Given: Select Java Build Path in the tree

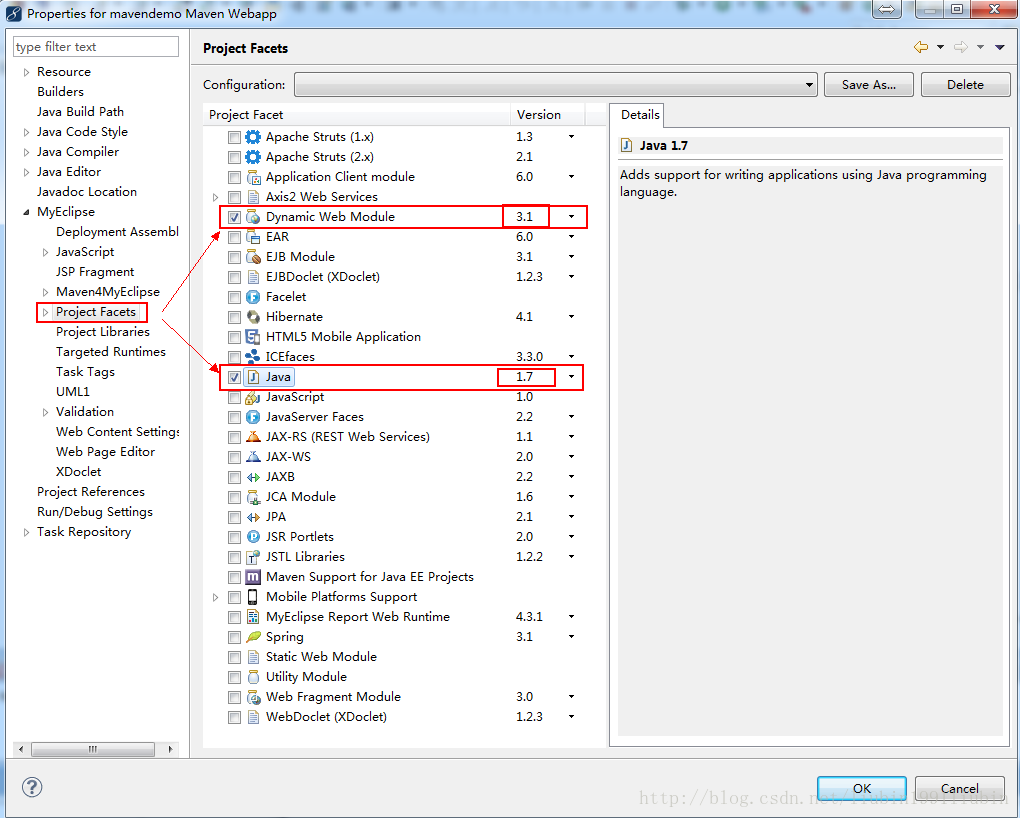Looking at the screenshot, I should click(80, 112).
